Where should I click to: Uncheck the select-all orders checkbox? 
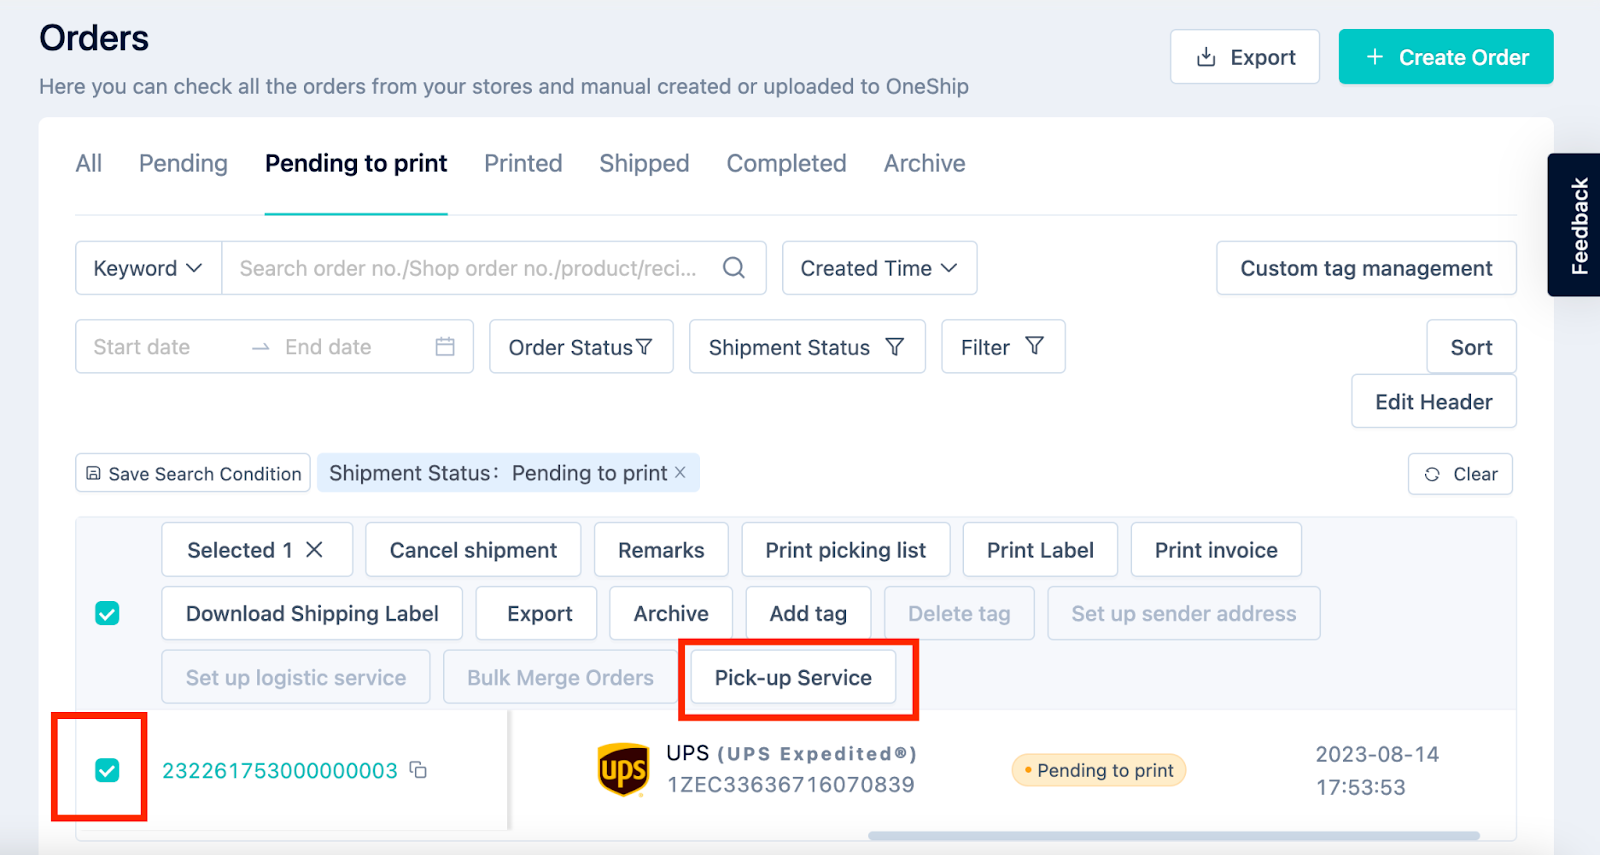click(x=107, y=613)
